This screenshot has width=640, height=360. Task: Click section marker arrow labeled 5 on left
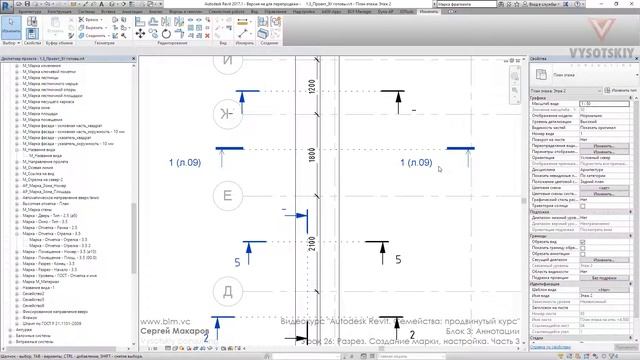click(x=249, y=252)
